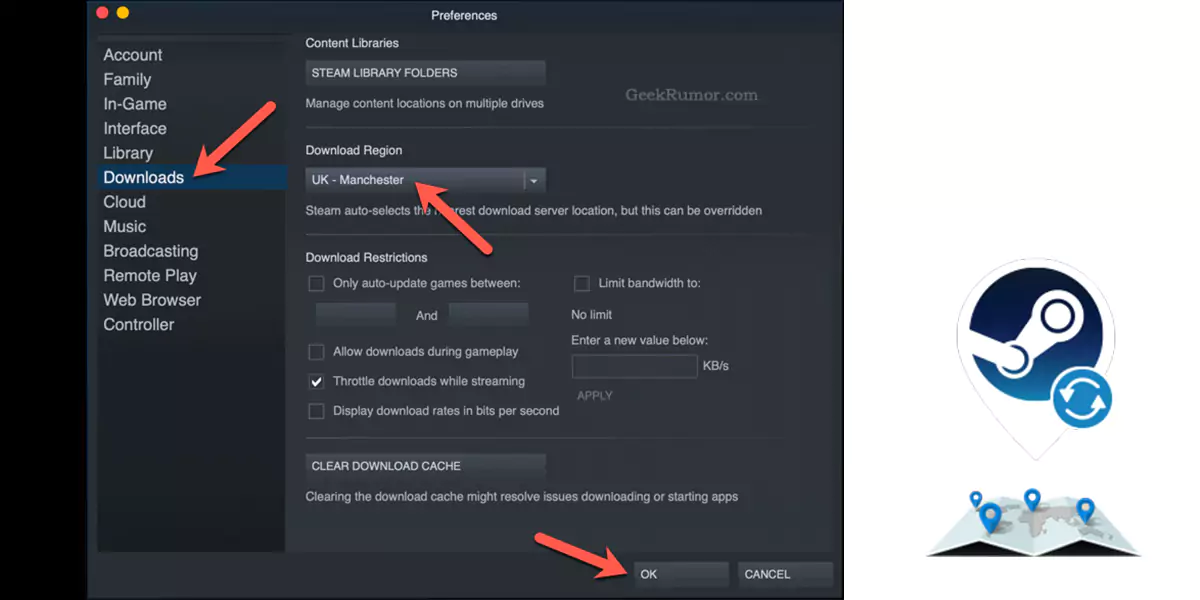Click the world map with pins graphic

[x=1033, y=522]
